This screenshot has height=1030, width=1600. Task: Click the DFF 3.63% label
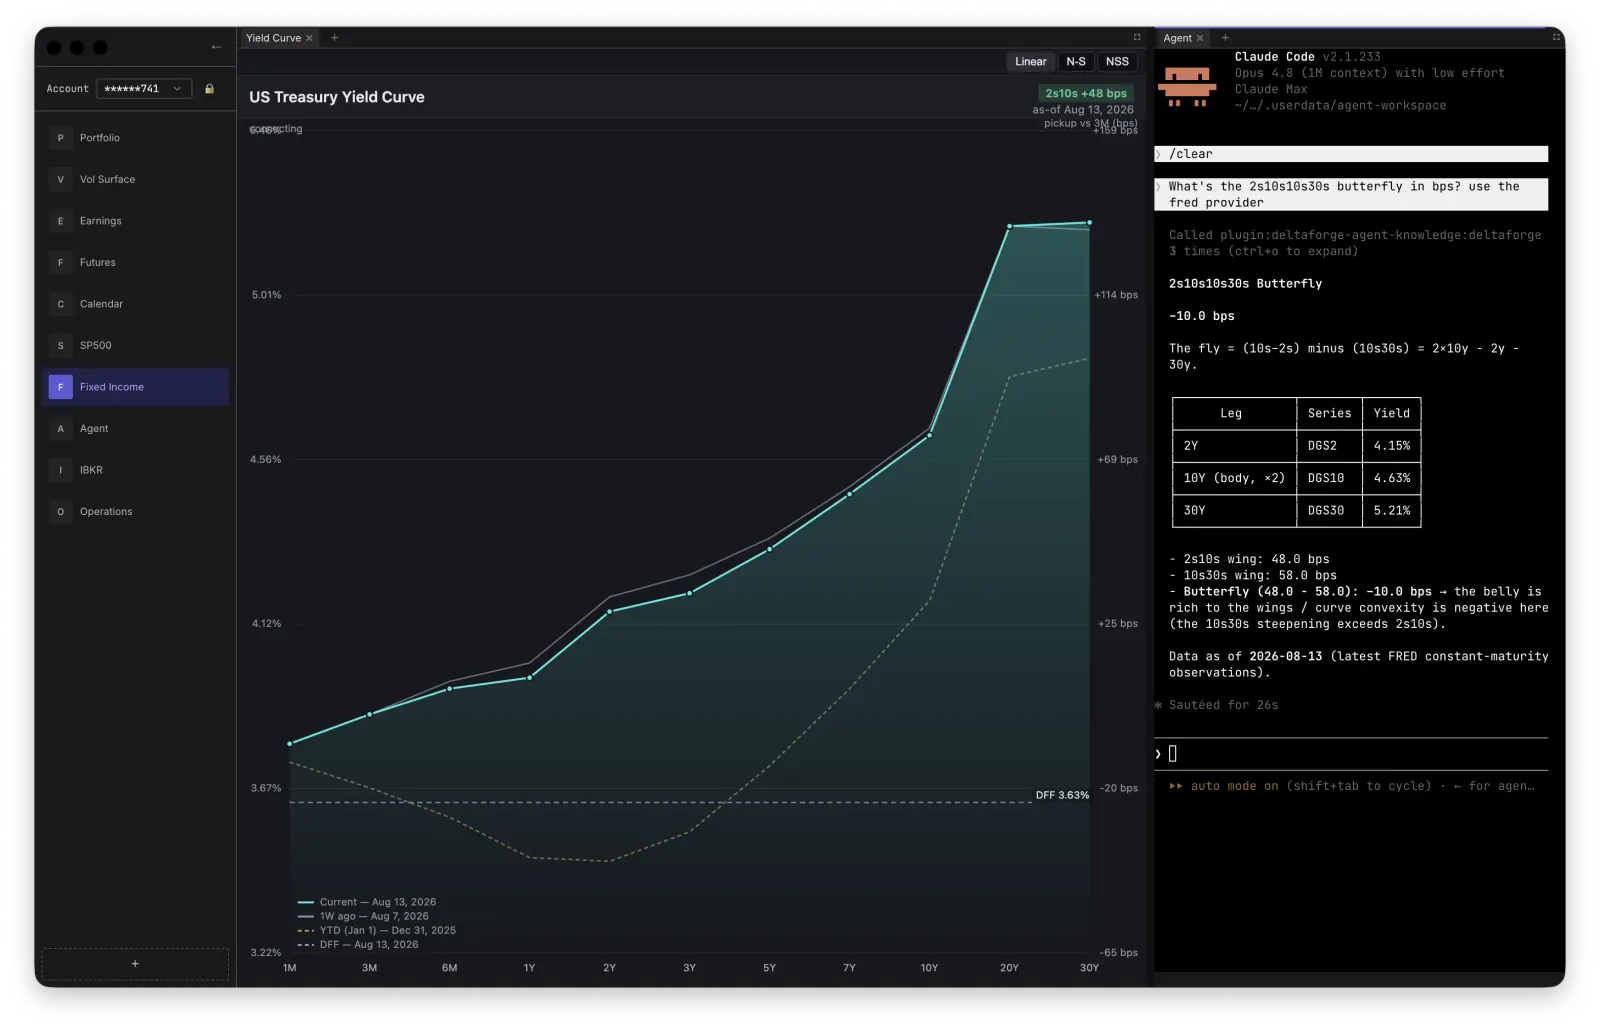[1062, 795]
